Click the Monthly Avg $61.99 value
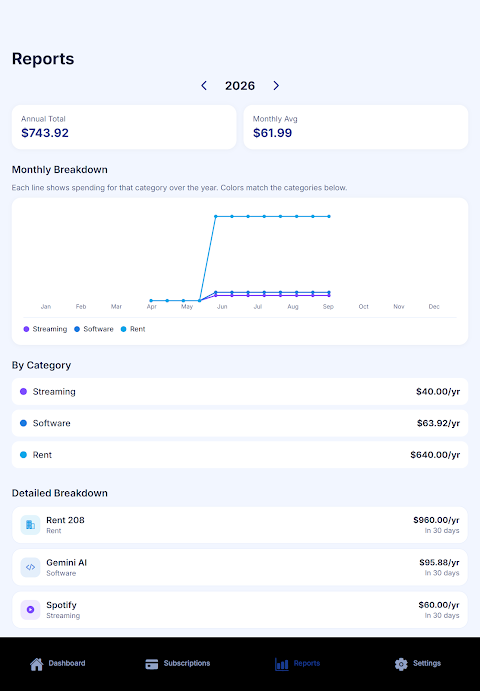480x691 pixels. point(272,133)
